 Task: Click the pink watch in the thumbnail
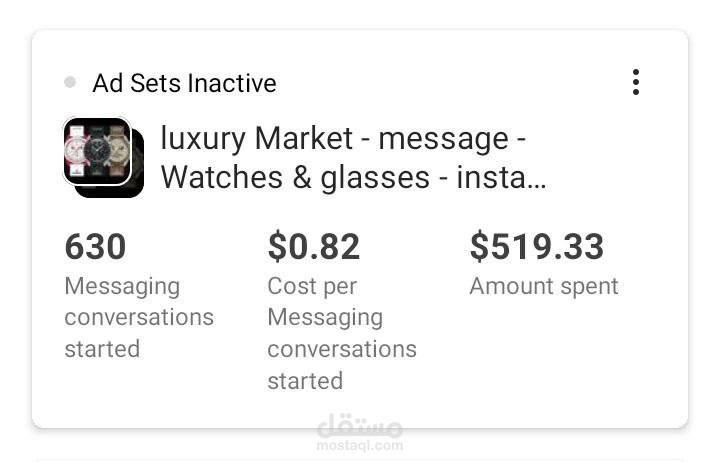pos(76,151)
